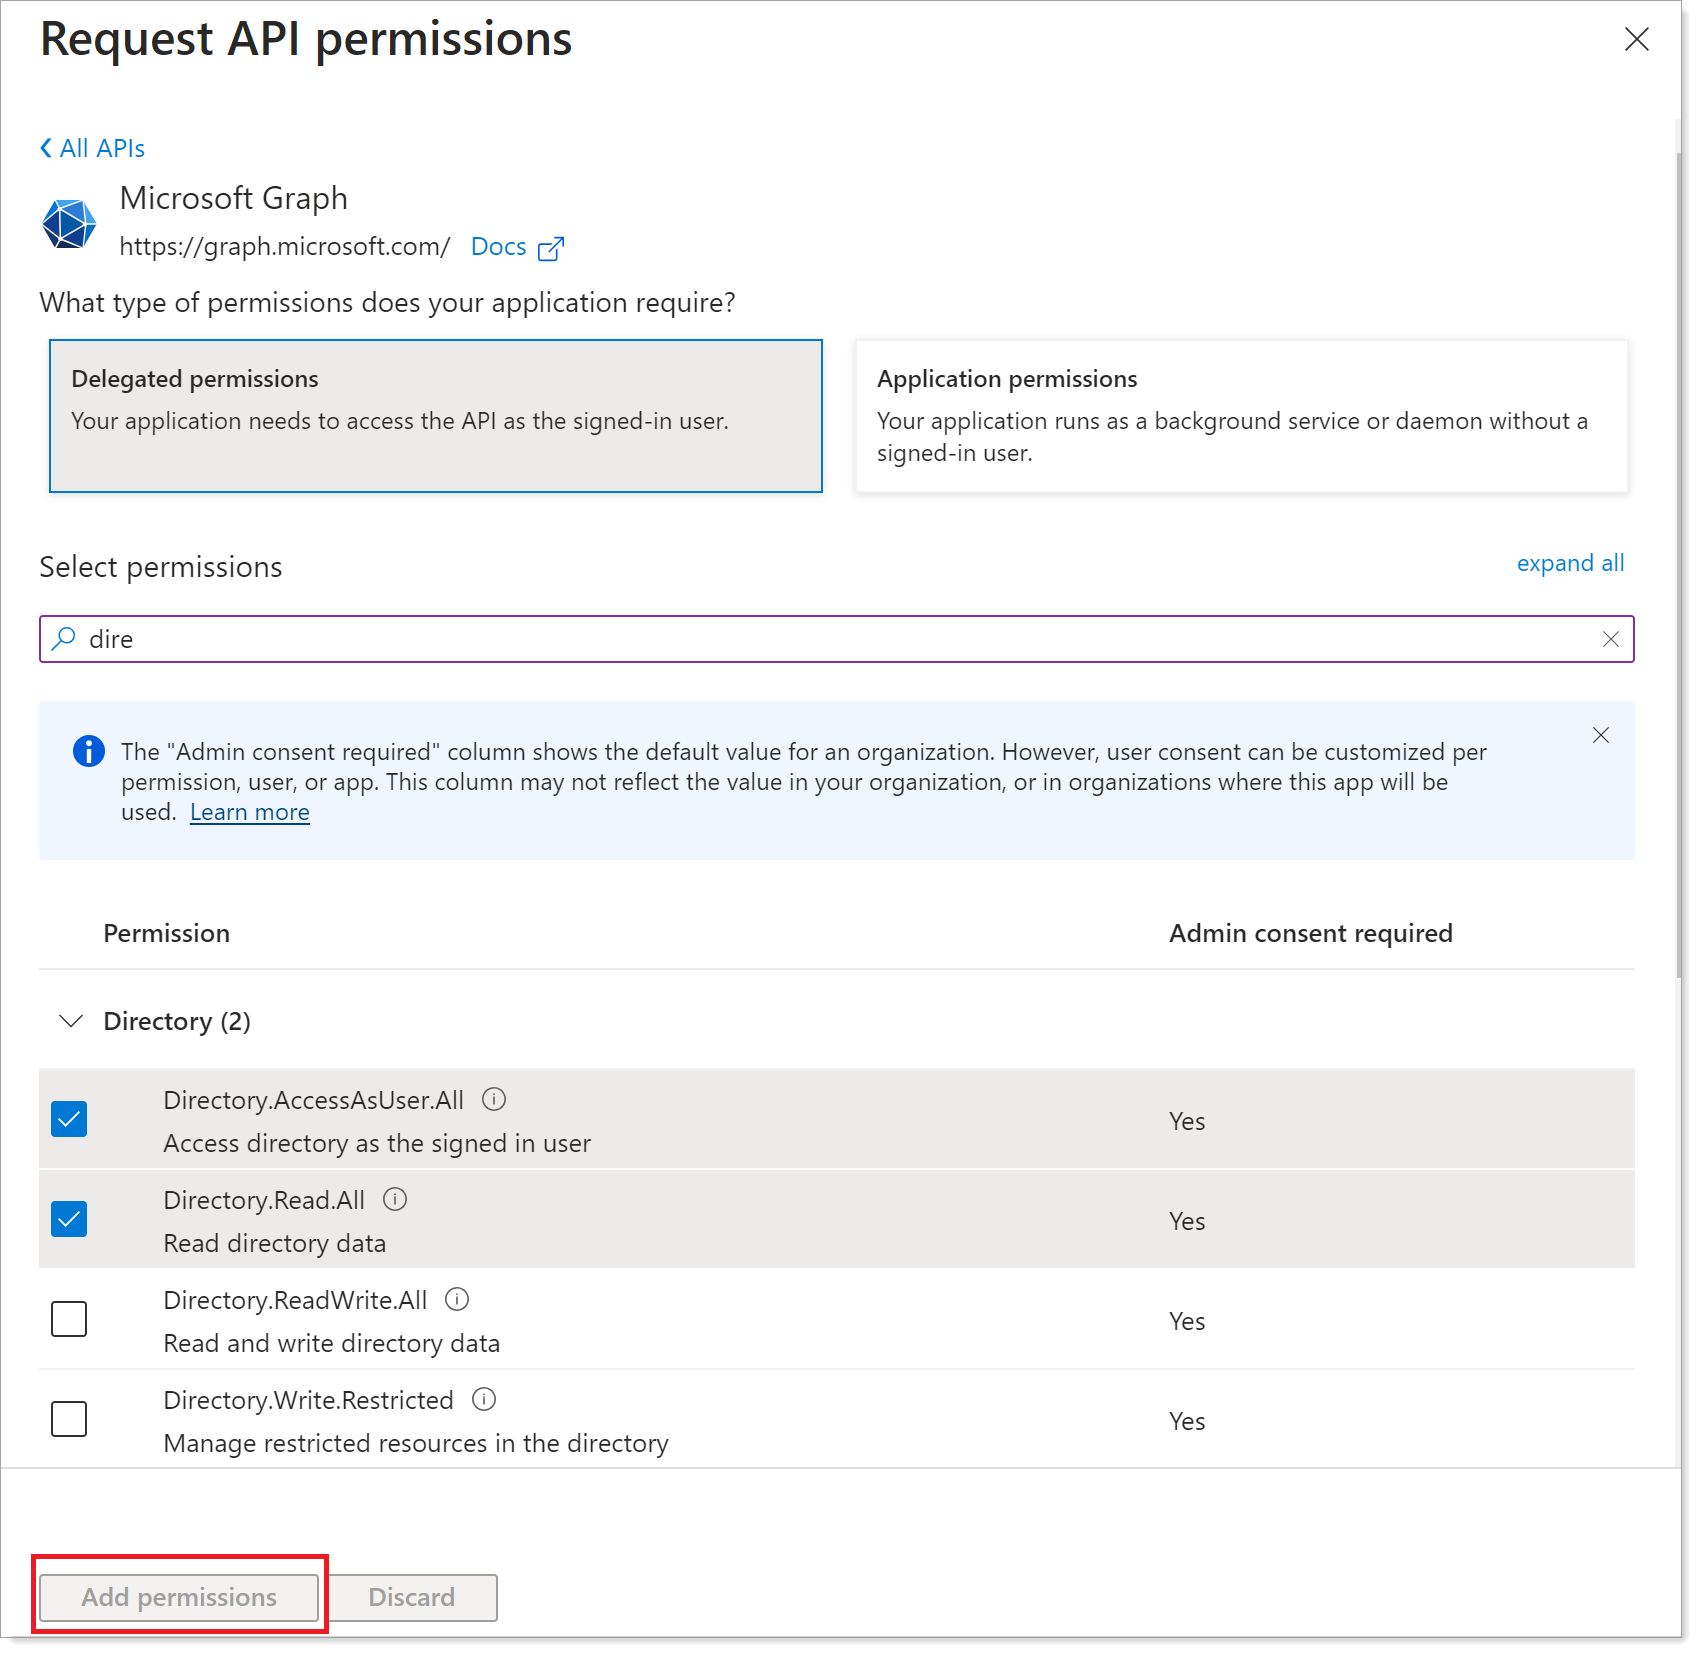Click 'Manage restricted resources in the directory' text

(x=416, y=1443)
